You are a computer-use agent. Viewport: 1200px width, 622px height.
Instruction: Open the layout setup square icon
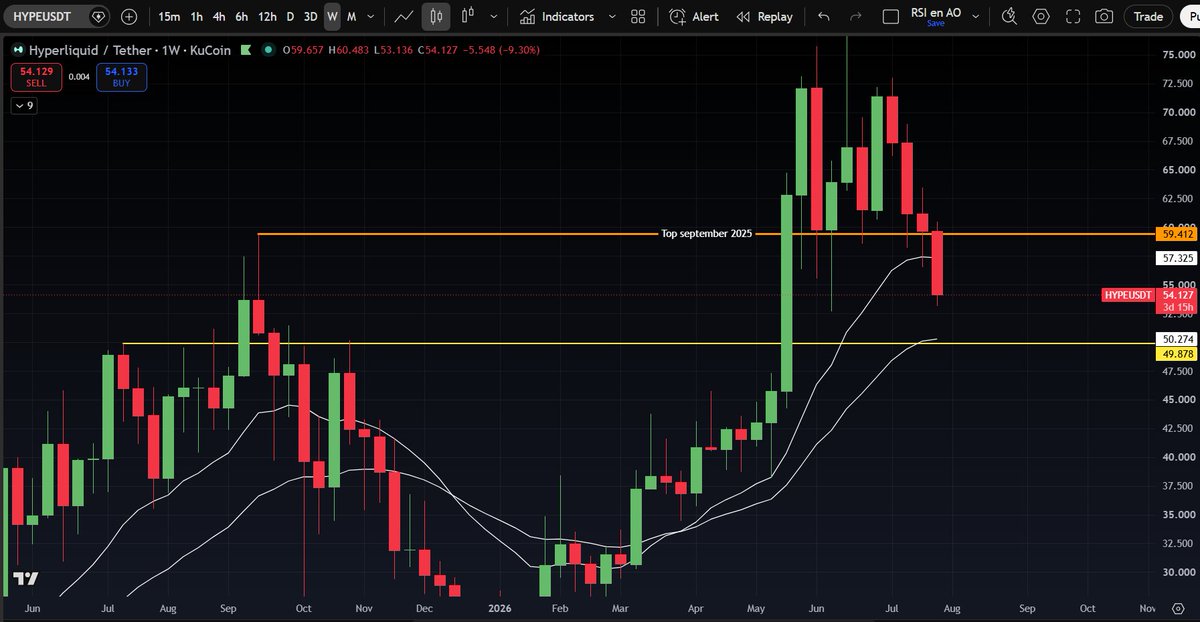891,16
